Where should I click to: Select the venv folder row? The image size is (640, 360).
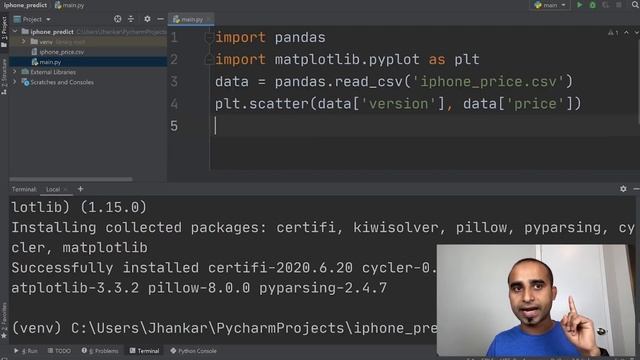point(88,42)
